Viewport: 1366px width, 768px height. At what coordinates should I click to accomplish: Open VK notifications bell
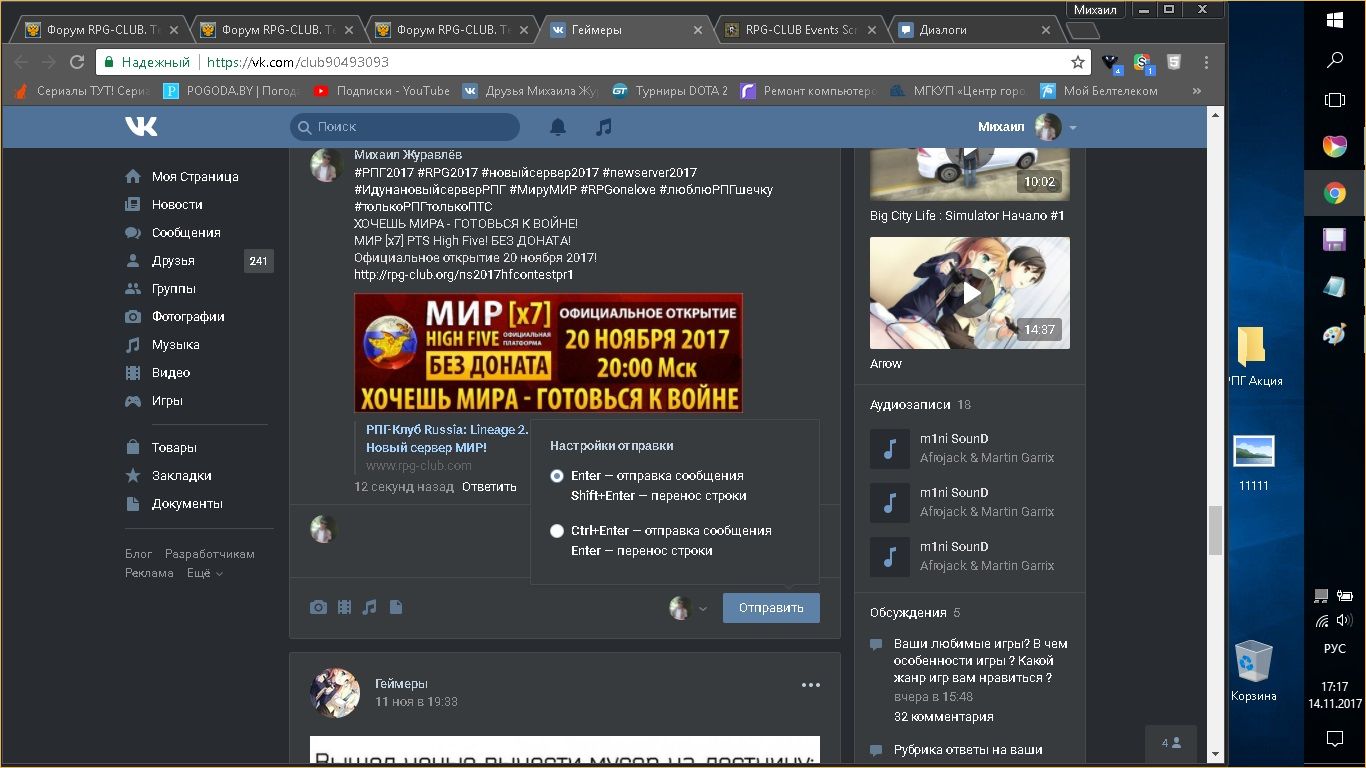(x=558, y=127)
